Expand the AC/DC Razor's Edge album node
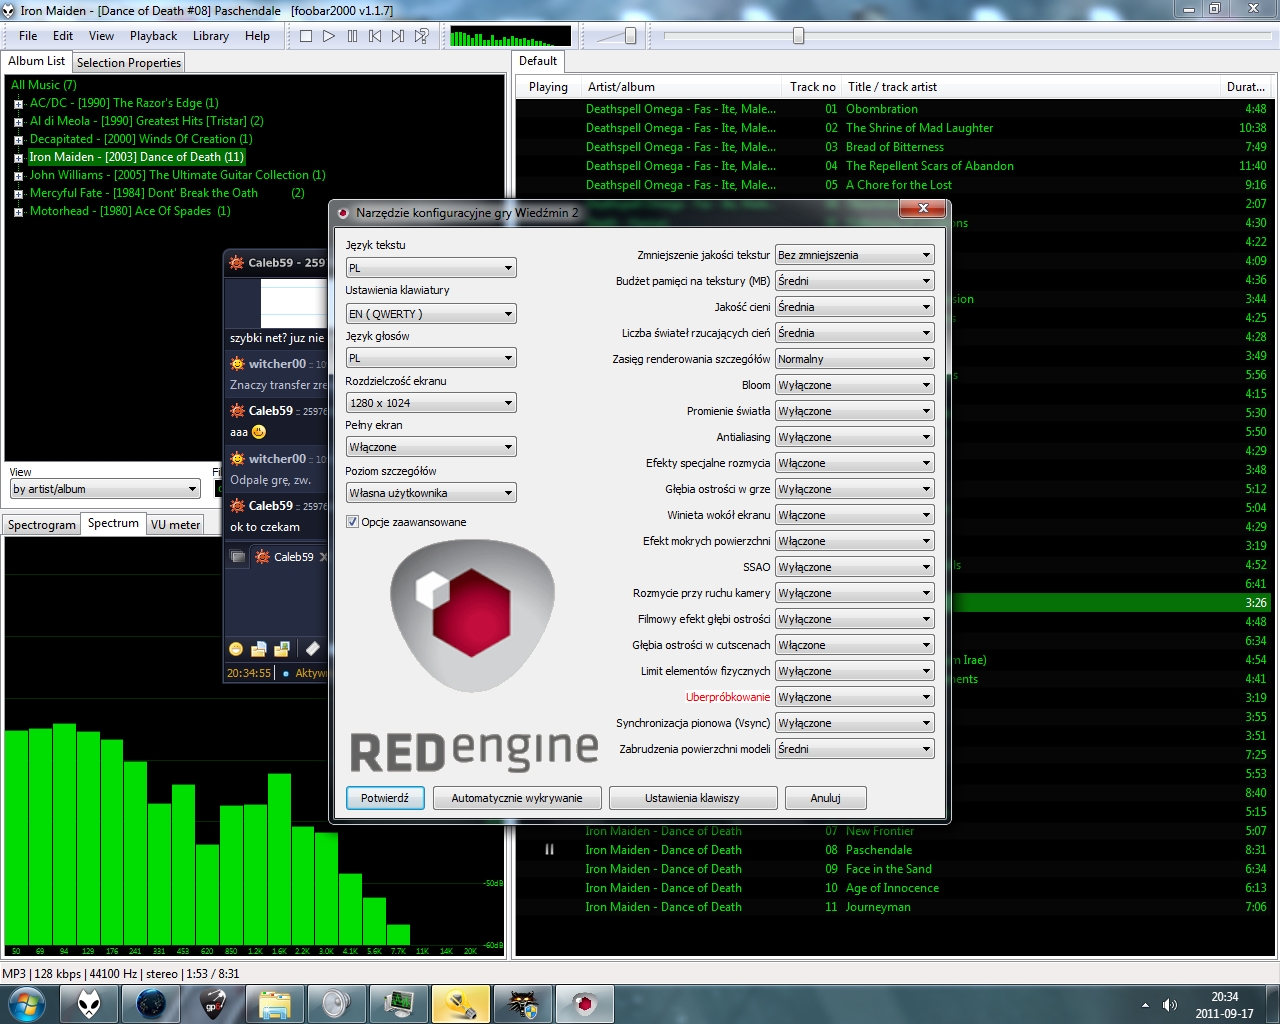 coord(18,103)
